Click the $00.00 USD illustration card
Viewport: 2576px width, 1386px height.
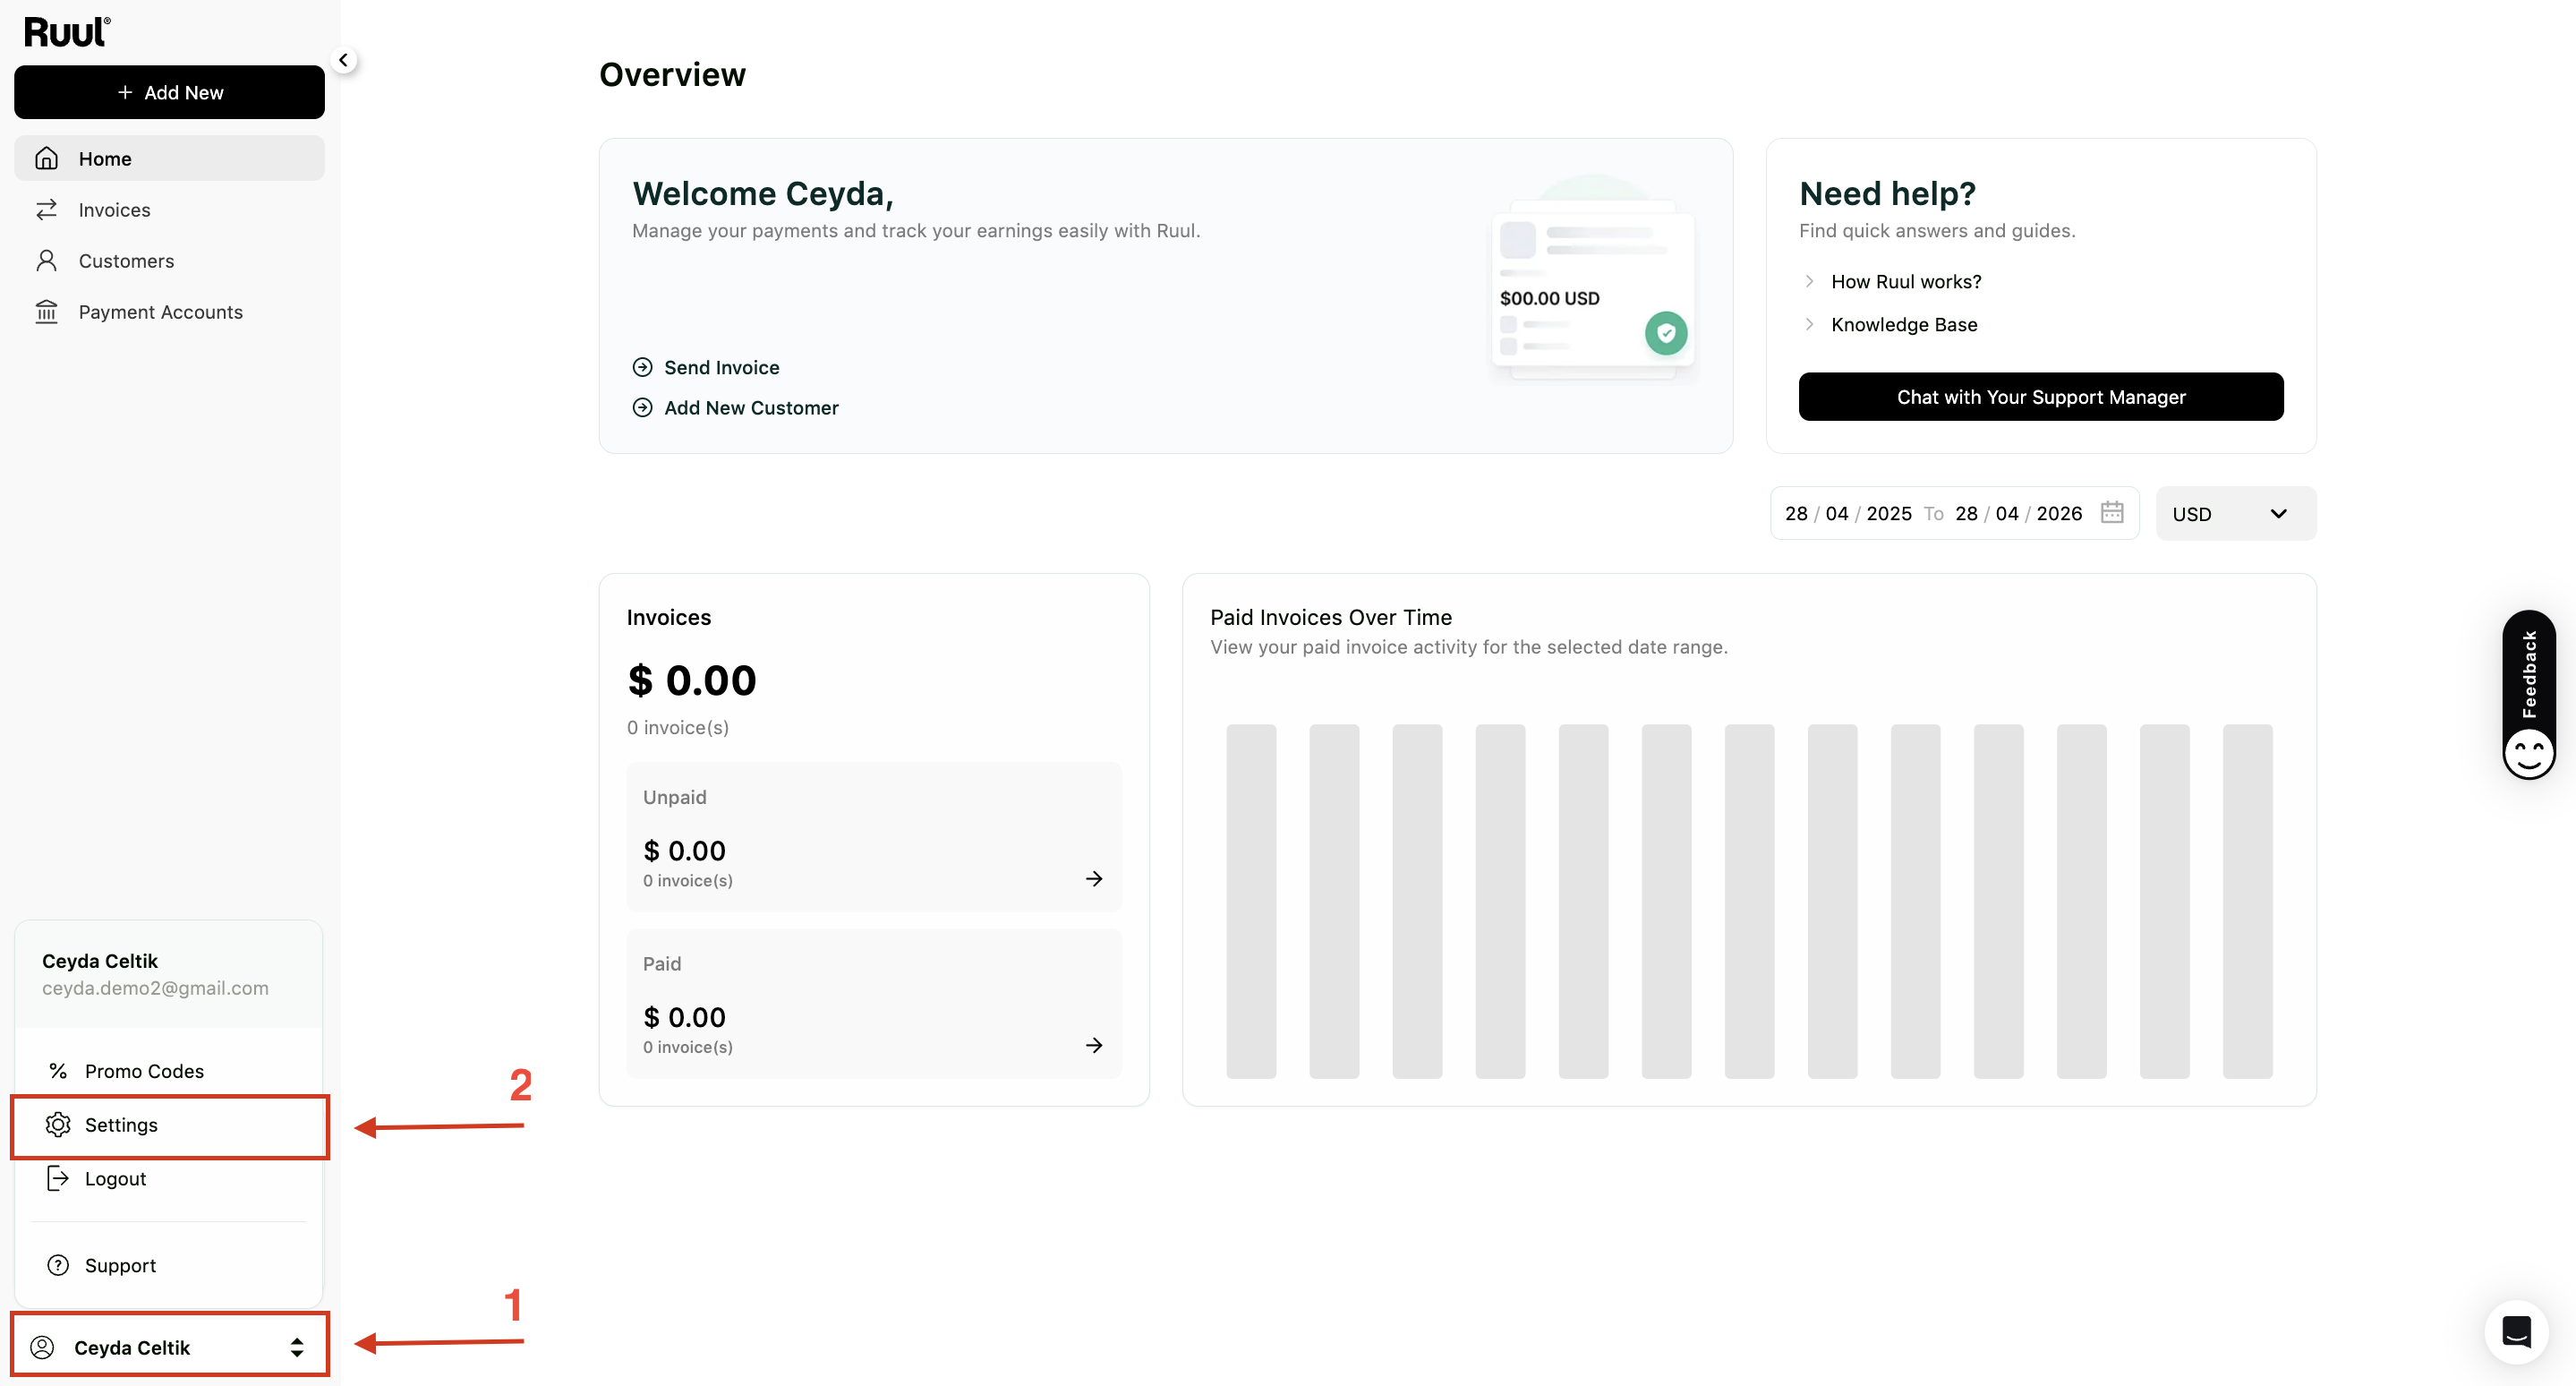pos(1592,289)
